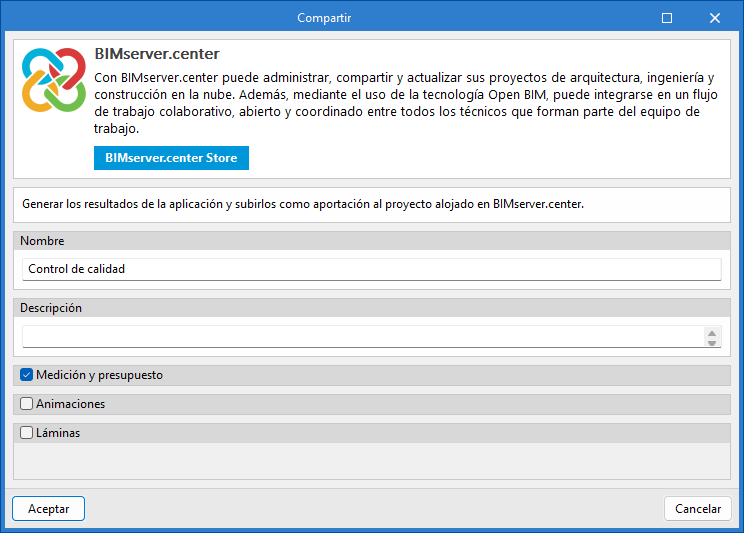Uncheck Medición y presupuesto checkbox

[27, 375]
